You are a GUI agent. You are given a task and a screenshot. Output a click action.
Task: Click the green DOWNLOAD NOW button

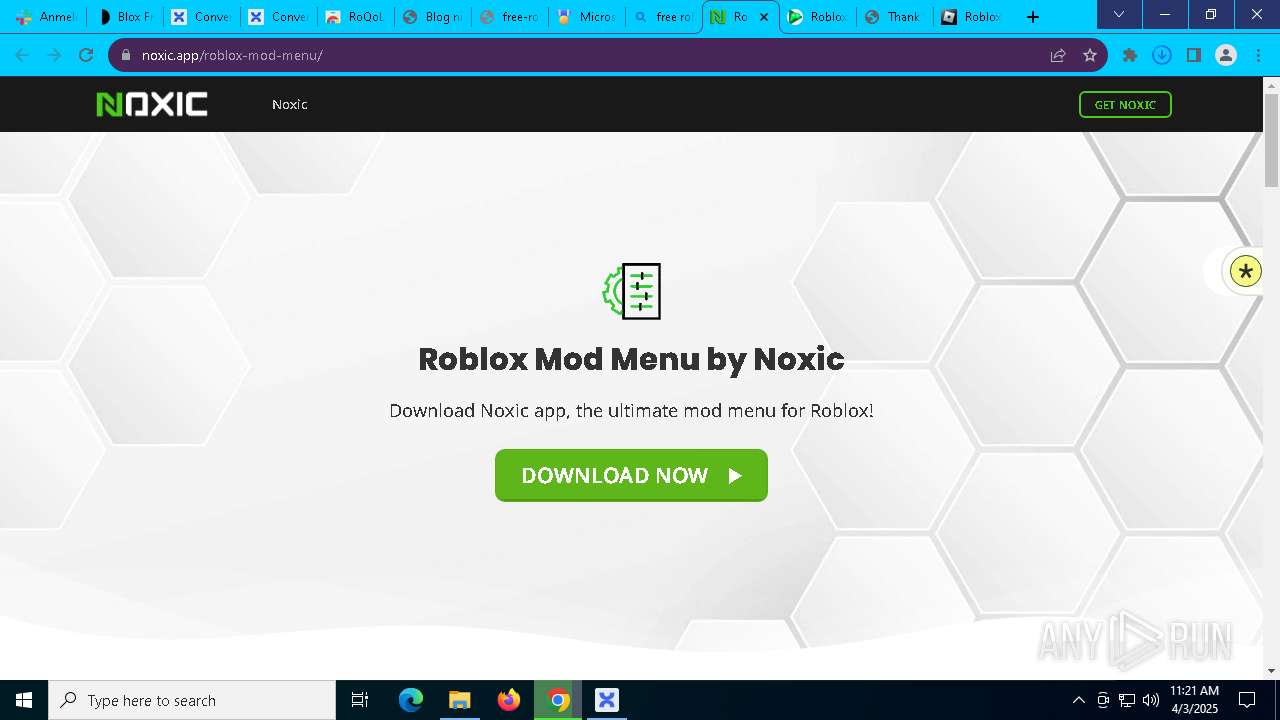(631, 475)
